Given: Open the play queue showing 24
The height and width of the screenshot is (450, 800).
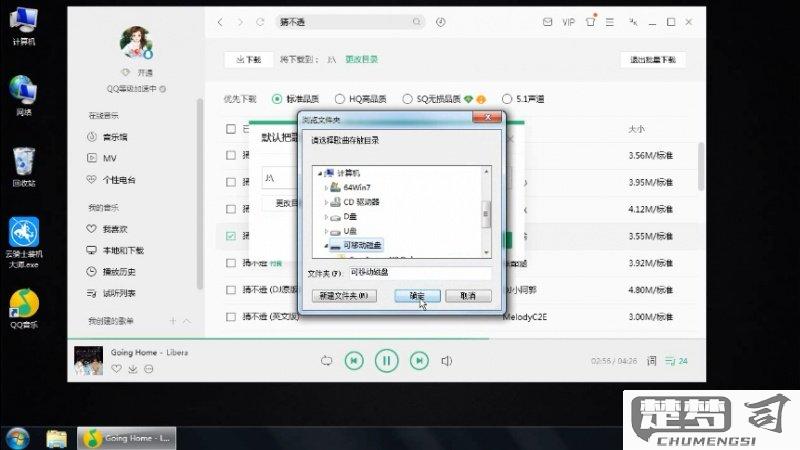Looking at the screenshot, I should click(x=677, y=361).
